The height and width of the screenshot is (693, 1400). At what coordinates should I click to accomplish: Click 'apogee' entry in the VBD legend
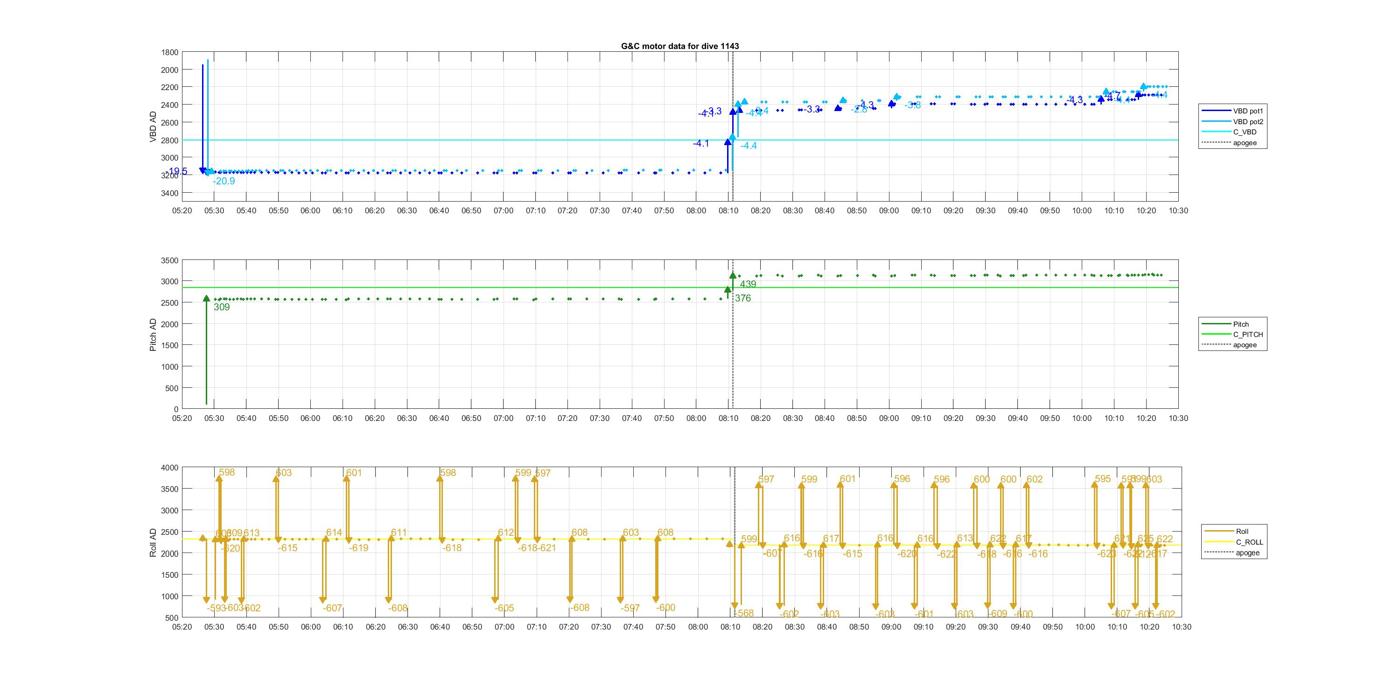(x=1245, y=143)
